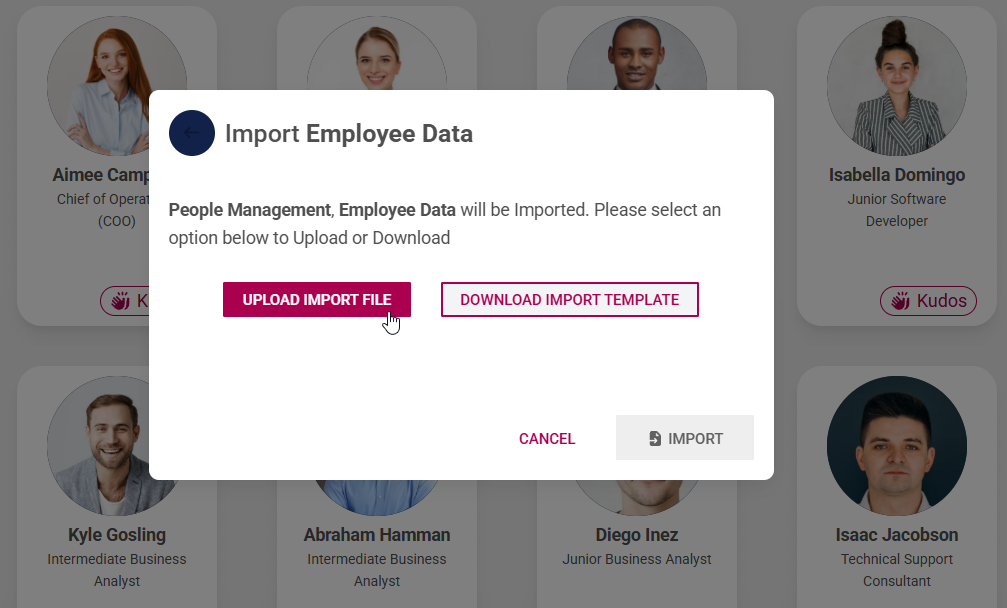This screenshot has width=1007, height=608.
Task: Click Isabella Domingo's name
Action: coord(896,174)
